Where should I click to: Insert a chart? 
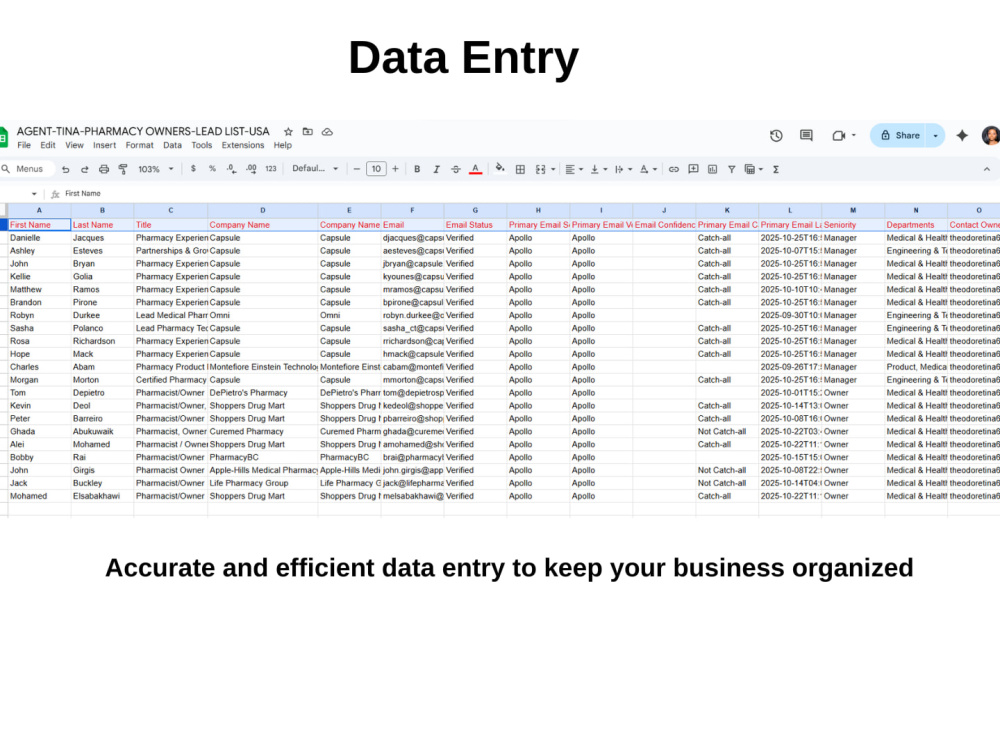pyautogui.click(x=712, y=169)
